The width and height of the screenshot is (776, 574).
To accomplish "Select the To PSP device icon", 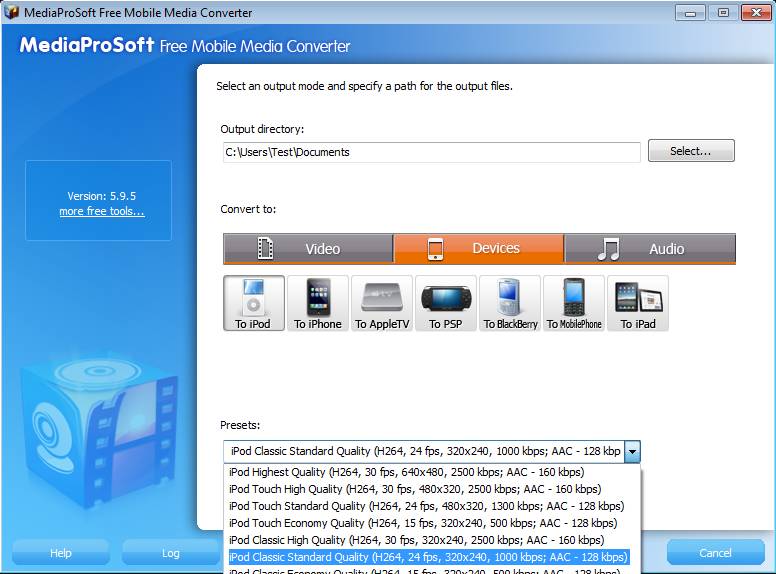I will pyautogui.click(x=446, y=303).
